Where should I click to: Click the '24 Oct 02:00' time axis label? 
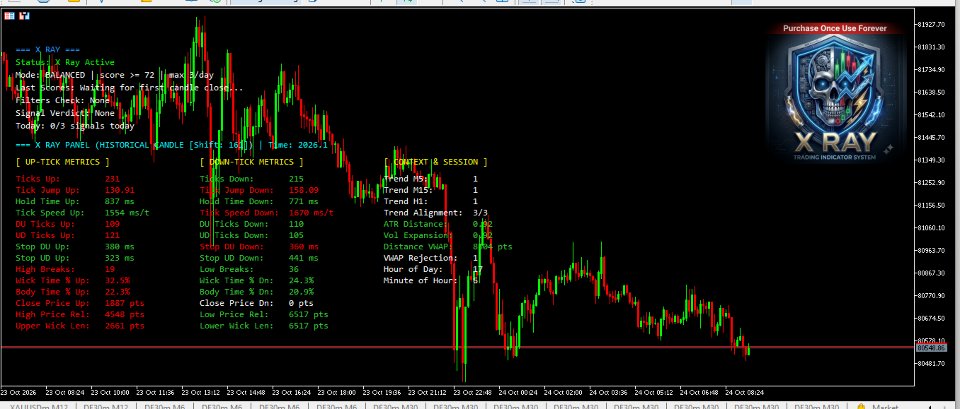[x=563, y=392]
